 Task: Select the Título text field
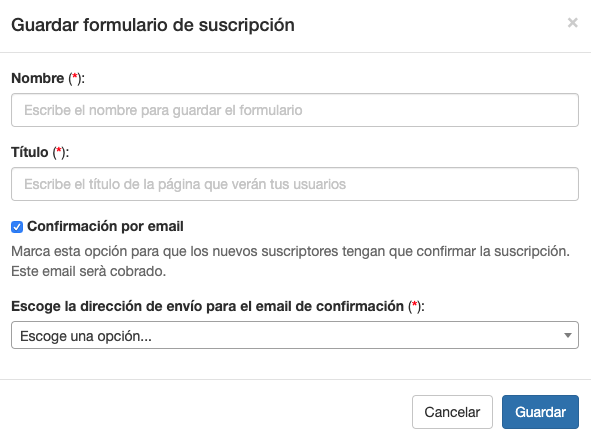[x=295, y=184]
